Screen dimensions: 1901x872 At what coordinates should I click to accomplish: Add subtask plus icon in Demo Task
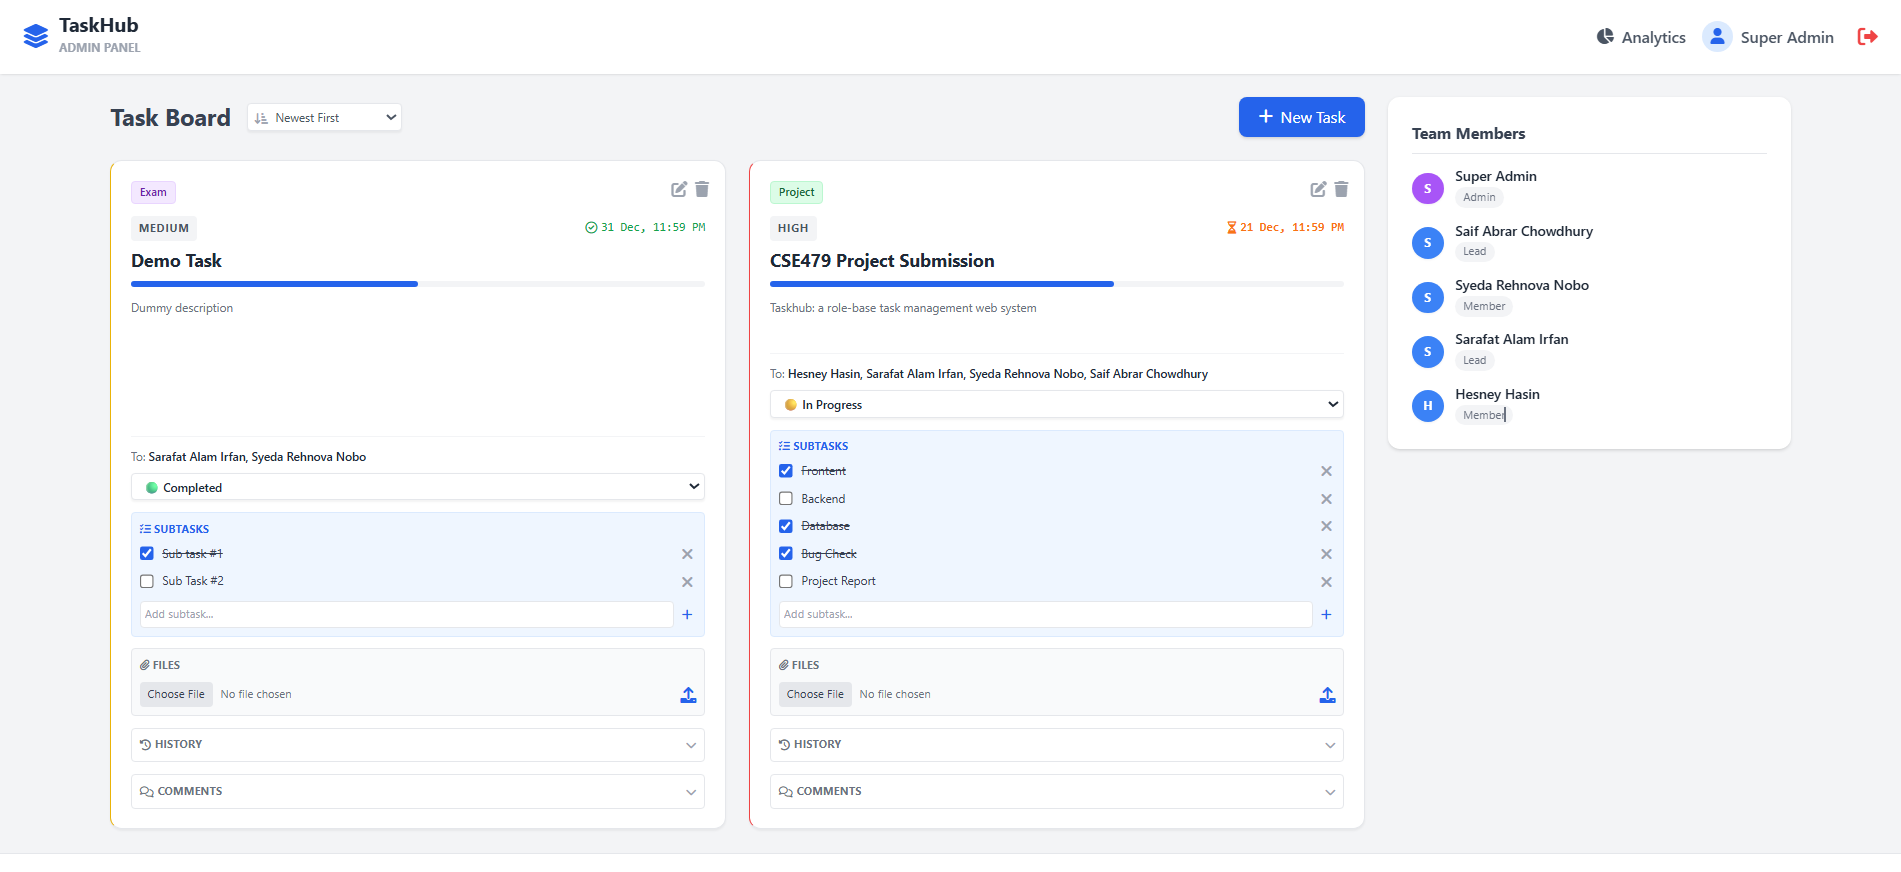pyautogui.click(x=687, y=615)
